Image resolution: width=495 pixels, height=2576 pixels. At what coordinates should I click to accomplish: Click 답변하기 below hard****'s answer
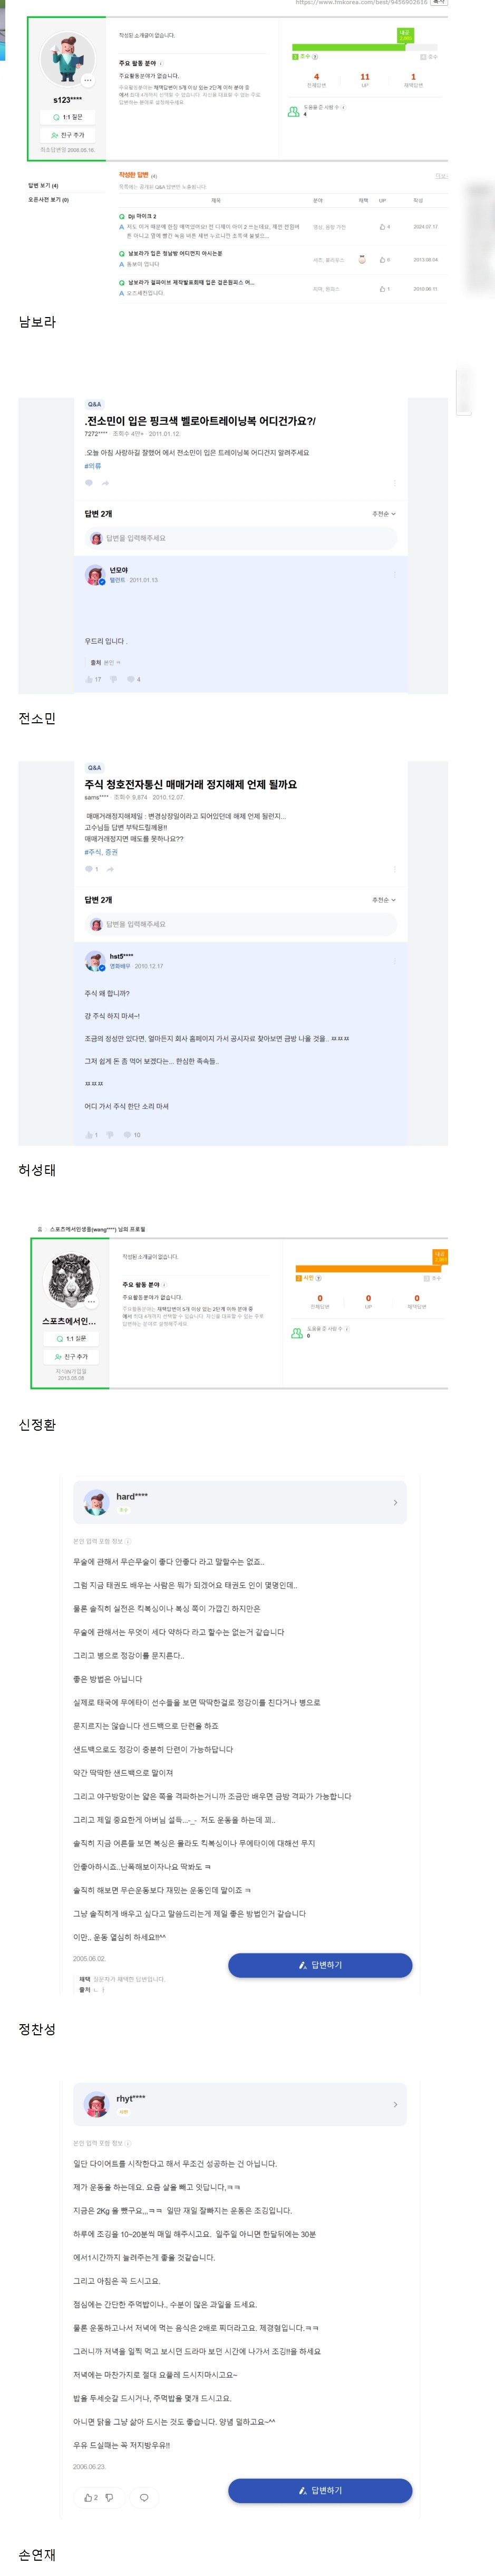[320, 1965]
